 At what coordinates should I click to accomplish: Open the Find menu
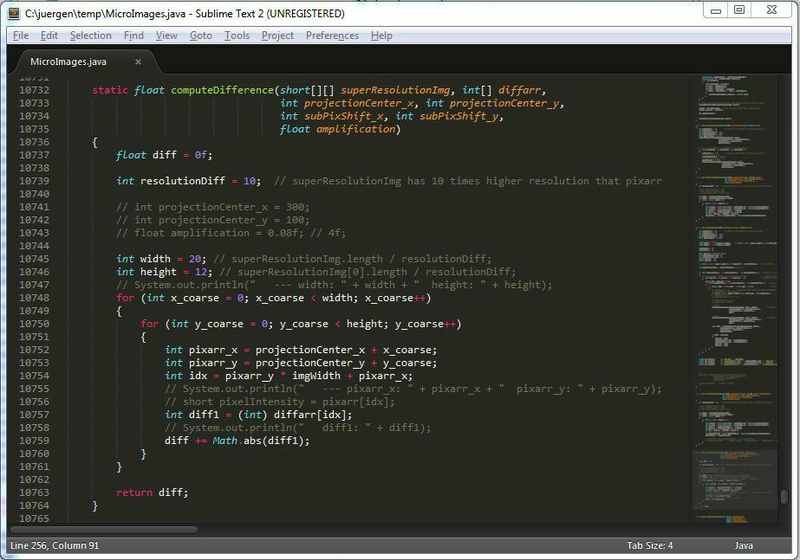(134, 36)
